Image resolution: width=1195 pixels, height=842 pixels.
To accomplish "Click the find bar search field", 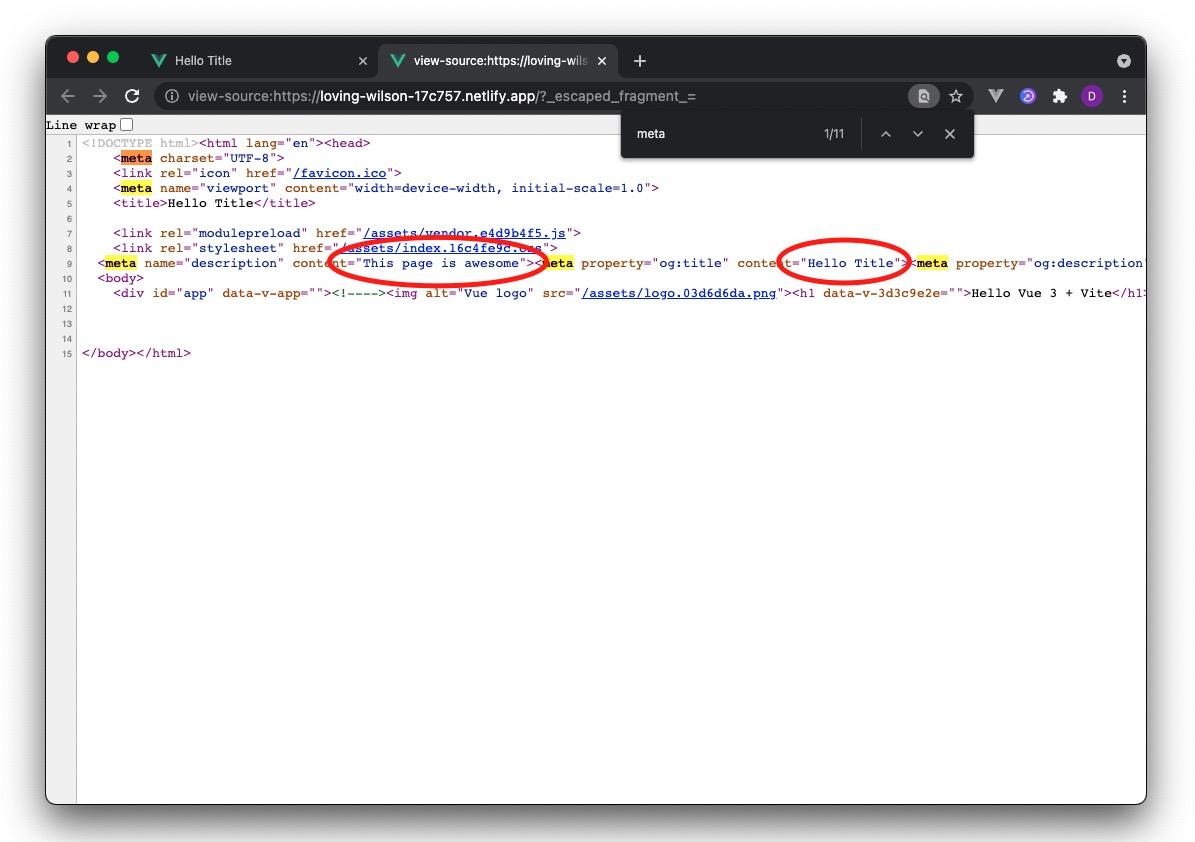I will point(720,134).
